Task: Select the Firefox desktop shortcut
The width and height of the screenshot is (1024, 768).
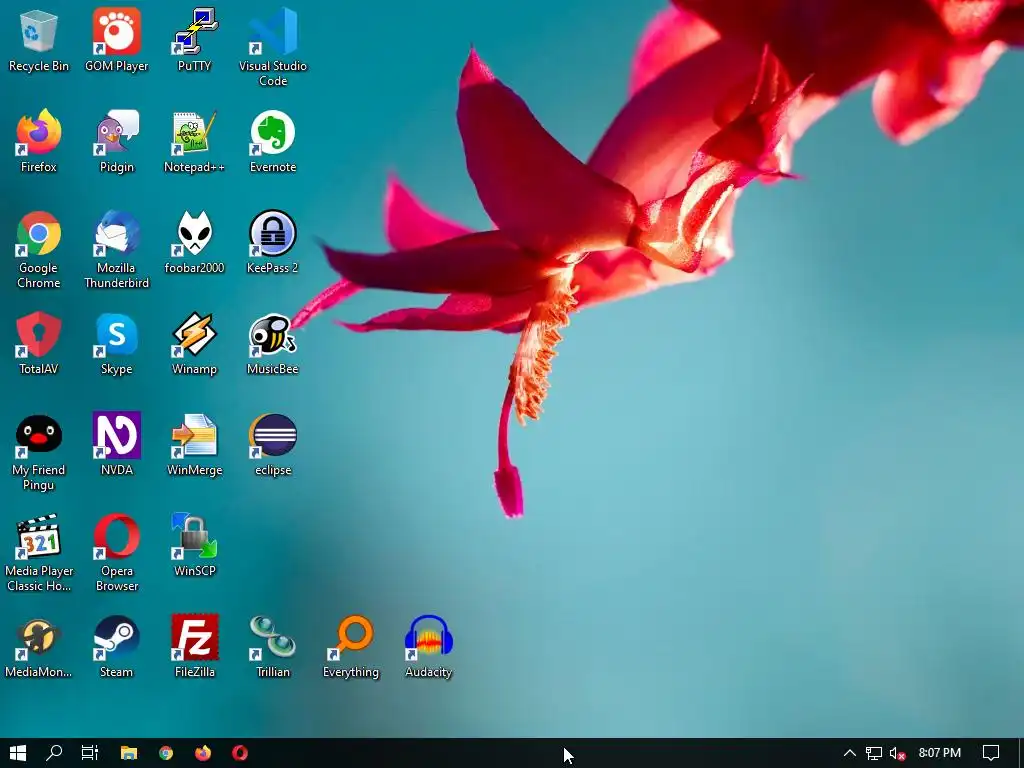Action: [39, 141]
